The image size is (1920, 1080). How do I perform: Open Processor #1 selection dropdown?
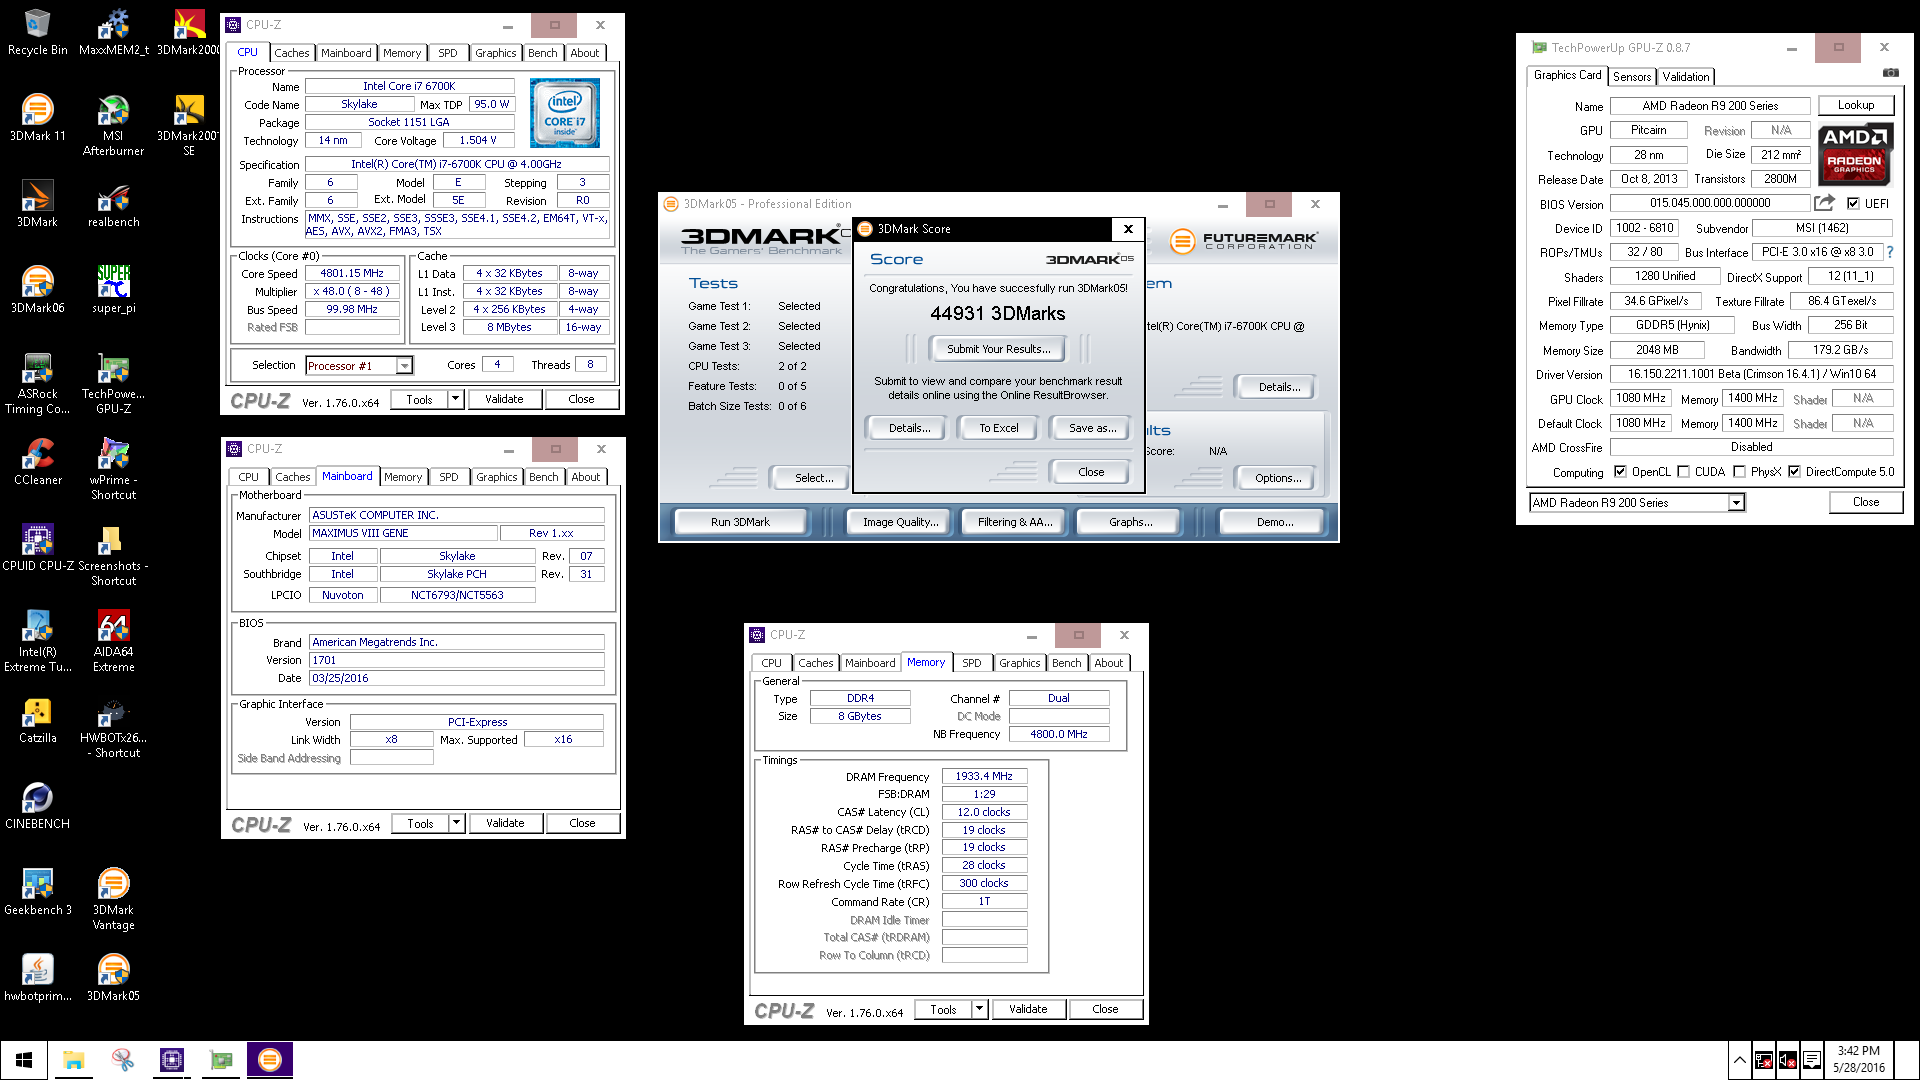pyautogui.click(x=404, y=366)
